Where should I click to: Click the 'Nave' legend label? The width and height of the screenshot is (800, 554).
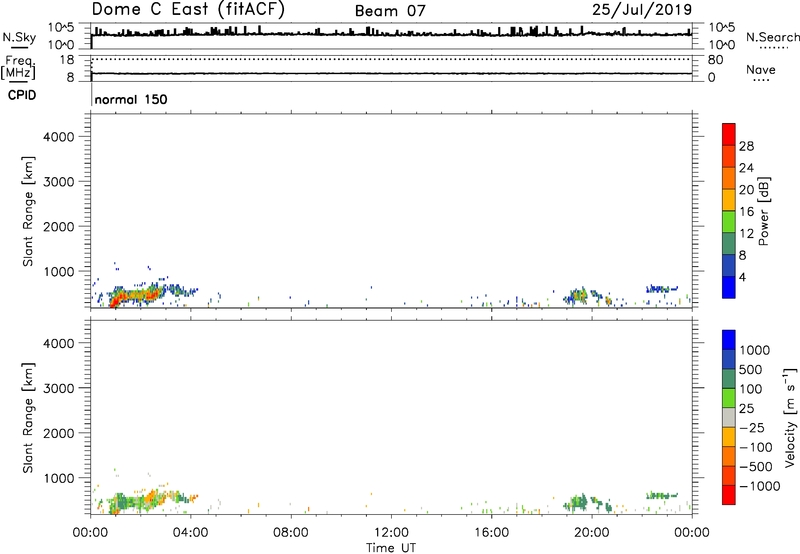click(761, 69)
